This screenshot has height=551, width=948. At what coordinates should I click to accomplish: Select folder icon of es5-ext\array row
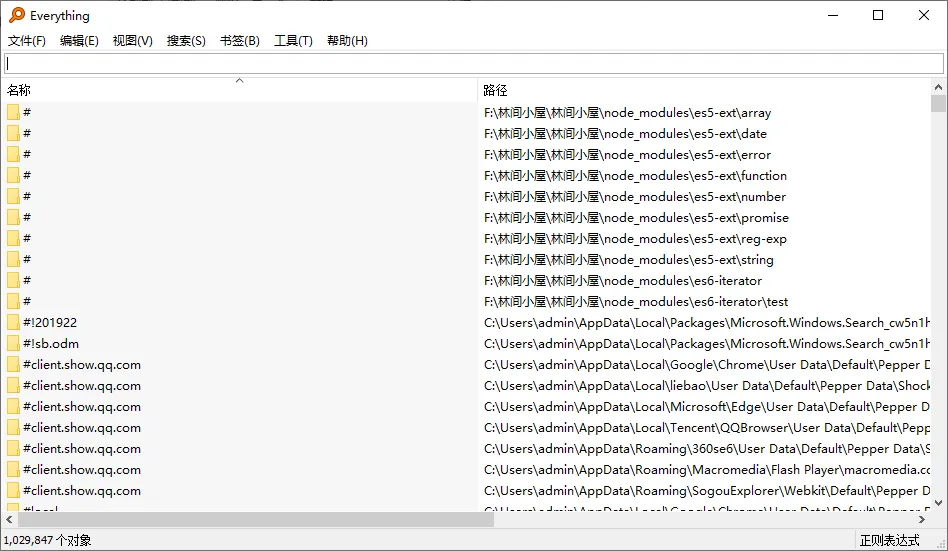point(13,112)
